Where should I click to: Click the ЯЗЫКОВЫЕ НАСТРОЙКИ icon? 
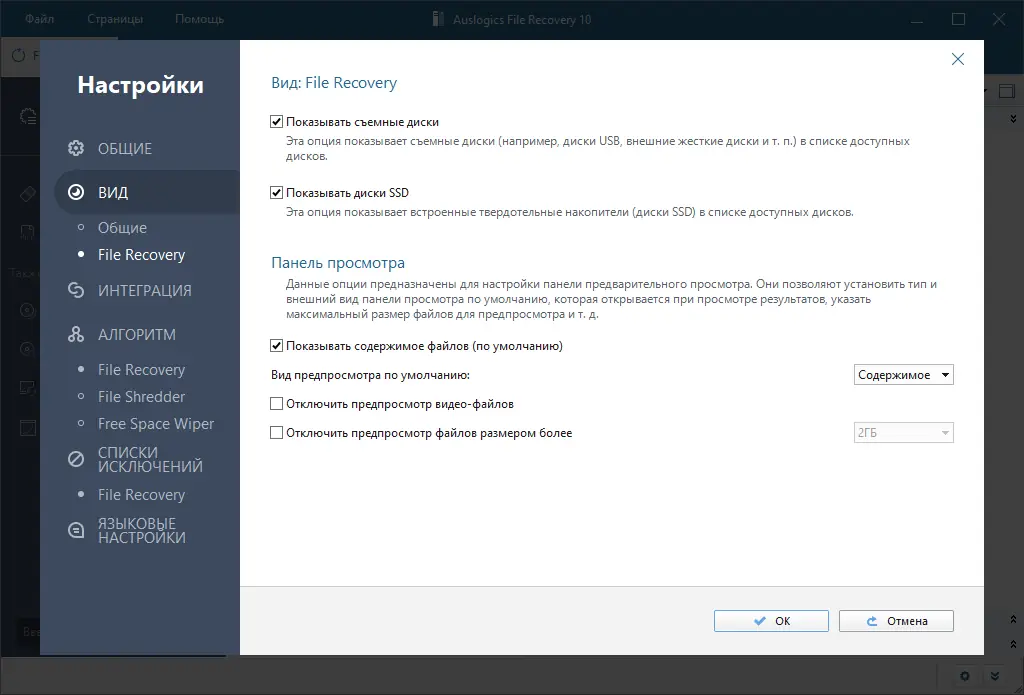pyautogui.click(x=76, y=530)
